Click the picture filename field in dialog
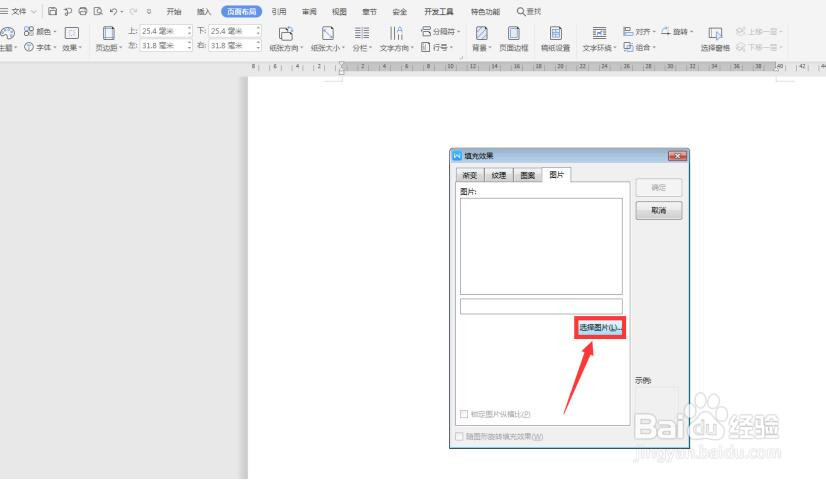The height and width of the screenshot is (481, 826). pos(541,306)
